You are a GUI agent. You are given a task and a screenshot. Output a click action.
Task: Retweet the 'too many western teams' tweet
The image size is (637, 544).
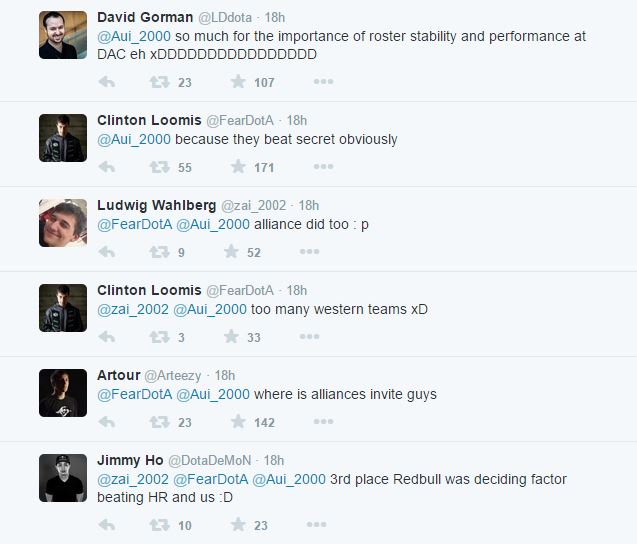(159, 337)
